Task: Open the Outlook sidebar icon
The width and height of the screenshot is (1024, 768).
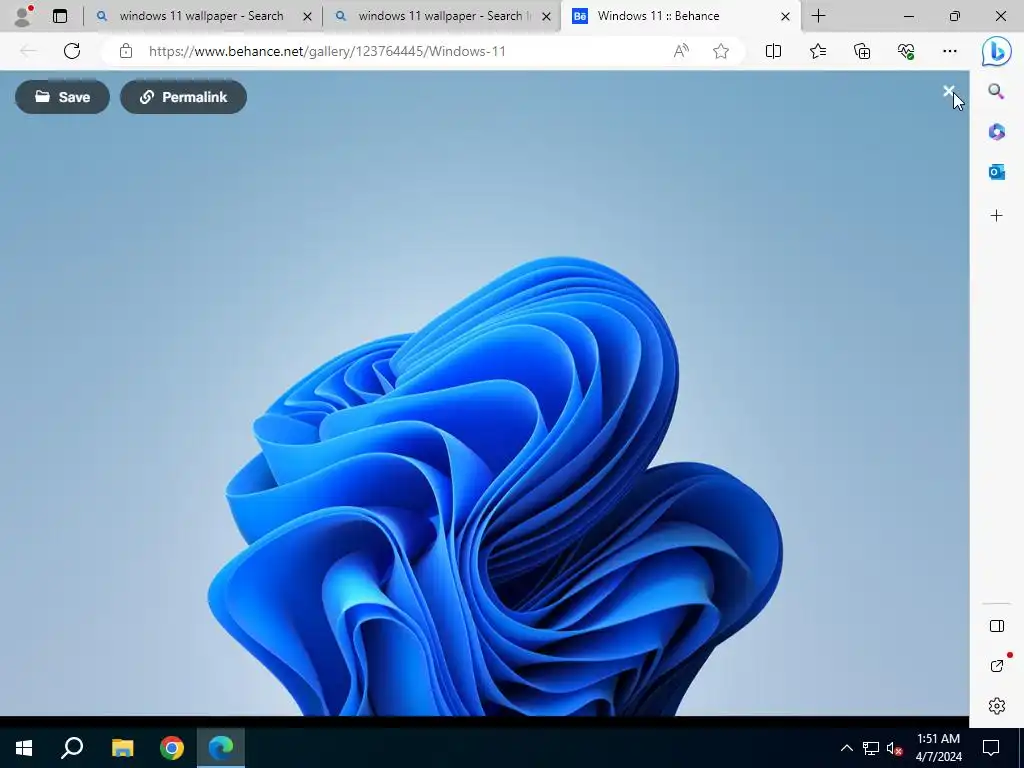Action: coord(996,172)
